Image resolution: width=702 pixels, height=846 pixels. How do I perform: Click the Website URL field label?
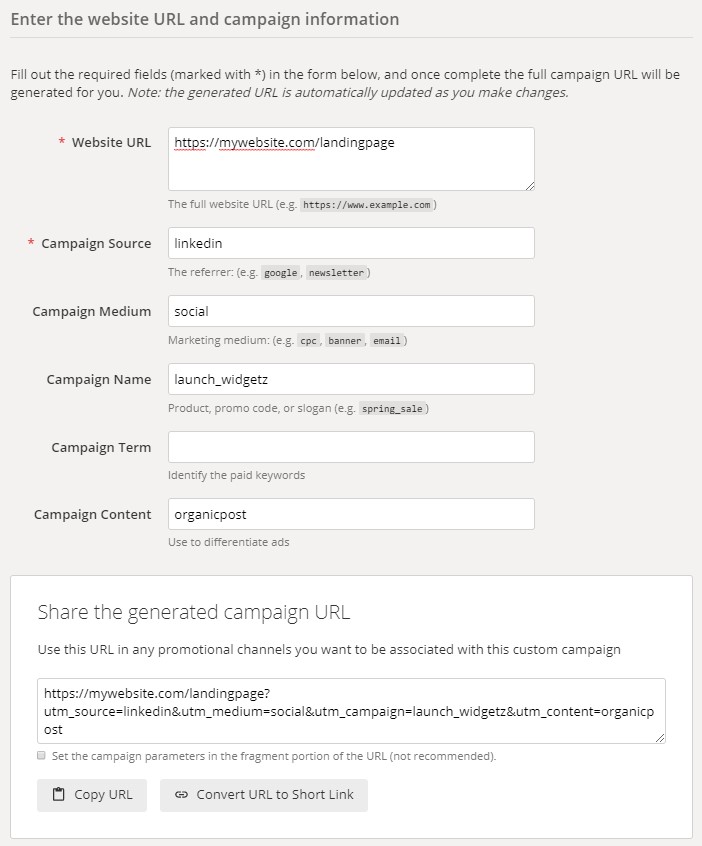(x=111, y=143)
